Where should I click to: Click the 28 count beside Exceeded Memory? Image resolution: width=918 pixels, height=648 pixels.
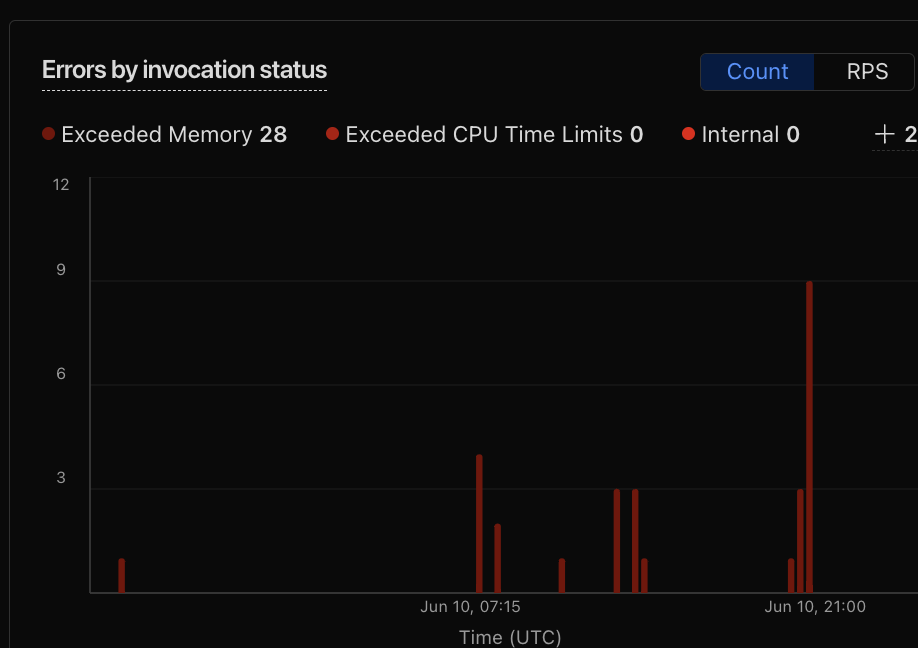(273, 135)
